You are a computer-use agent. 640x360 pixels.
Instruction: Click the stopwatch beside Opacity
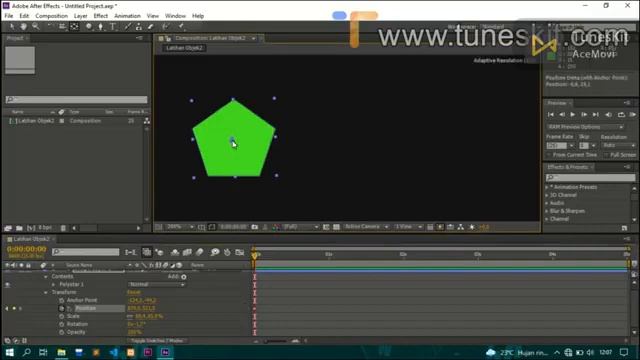(62, 332)
